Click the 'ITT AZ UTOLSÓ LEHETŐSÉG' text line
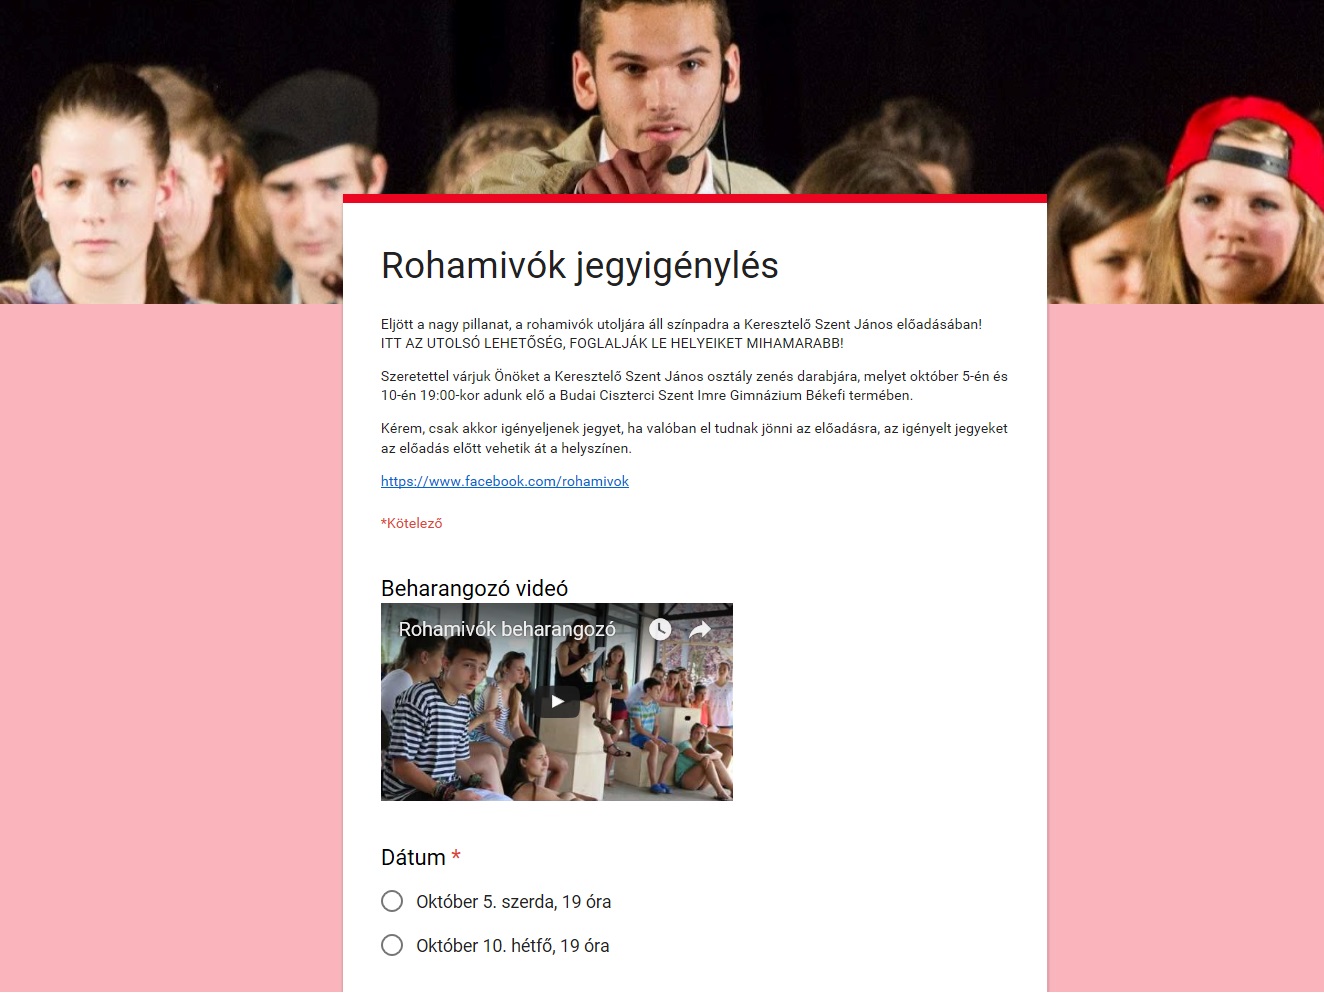Viewport: 1324px width, 993px height. [612, 343]
